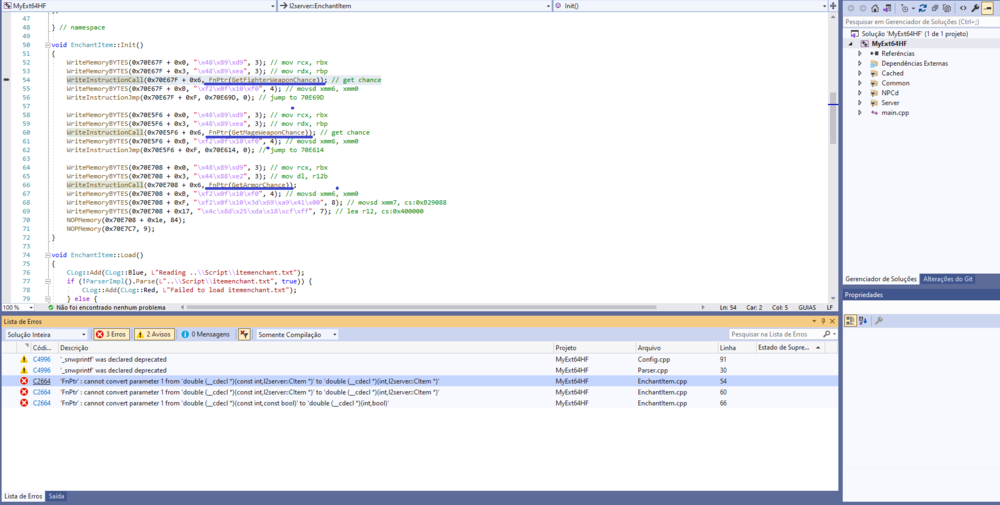The width and height of the screenshot is (1000, 505).
Task: Click the C2664 error code link on line 54
Action: coord(41,381)
